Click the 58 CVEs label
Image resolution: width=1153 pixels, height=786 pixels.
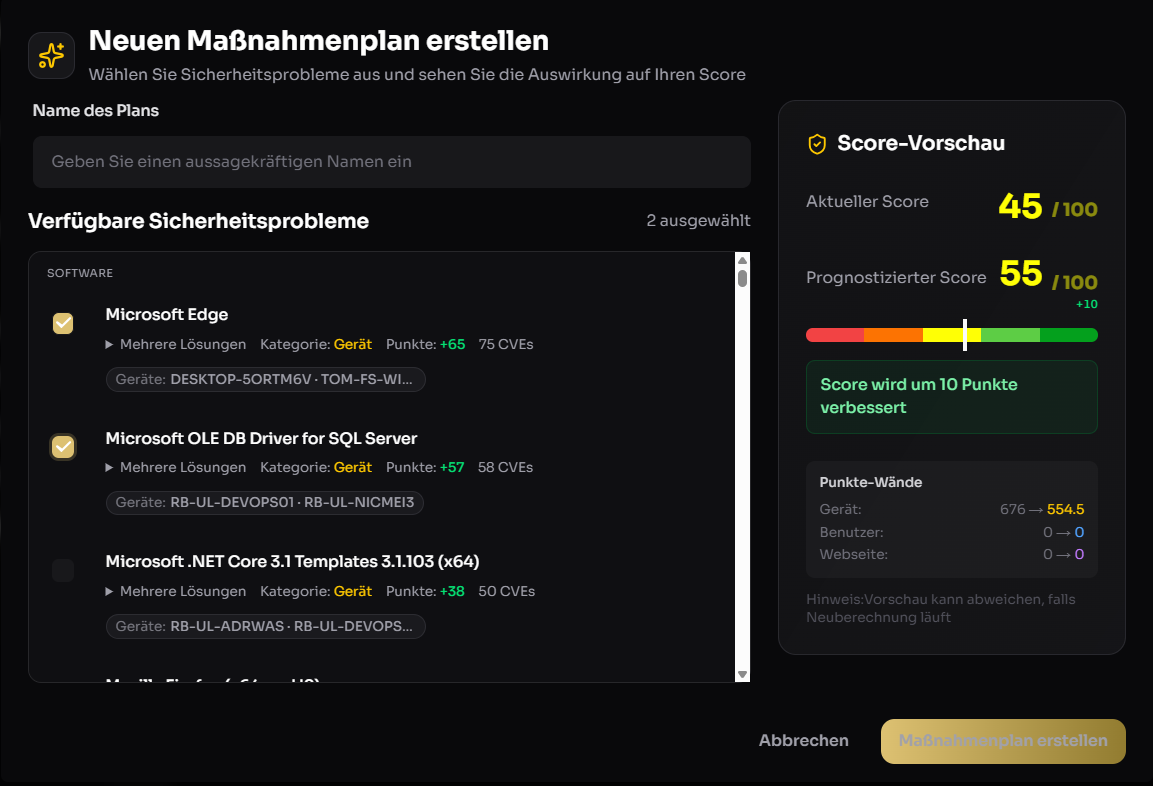click(x=505, y=467)
